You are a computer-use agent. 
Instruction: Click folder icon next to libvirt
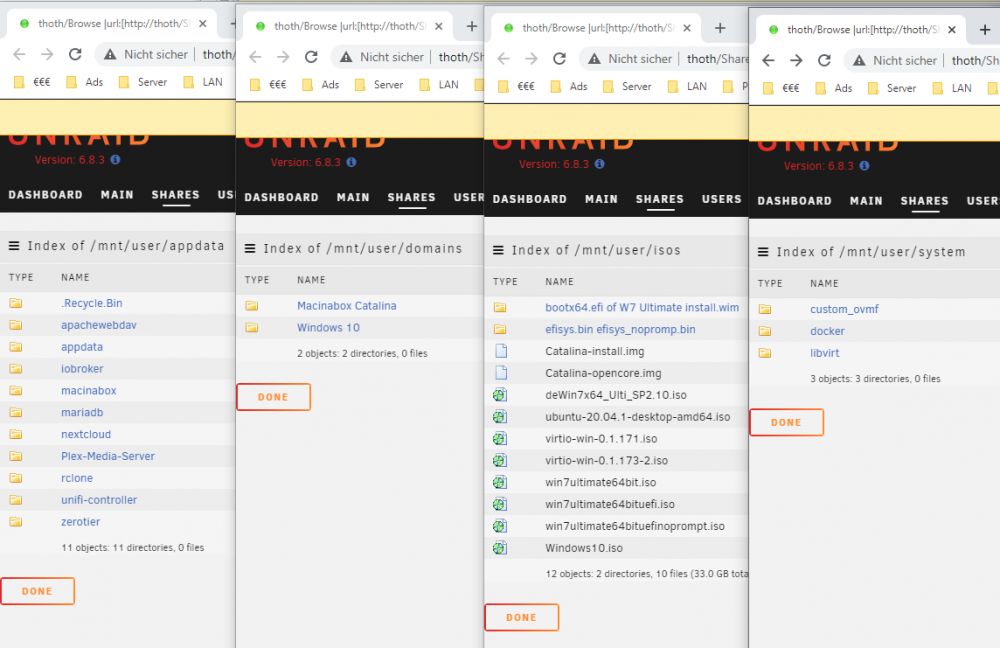click(x=765, y=353)
